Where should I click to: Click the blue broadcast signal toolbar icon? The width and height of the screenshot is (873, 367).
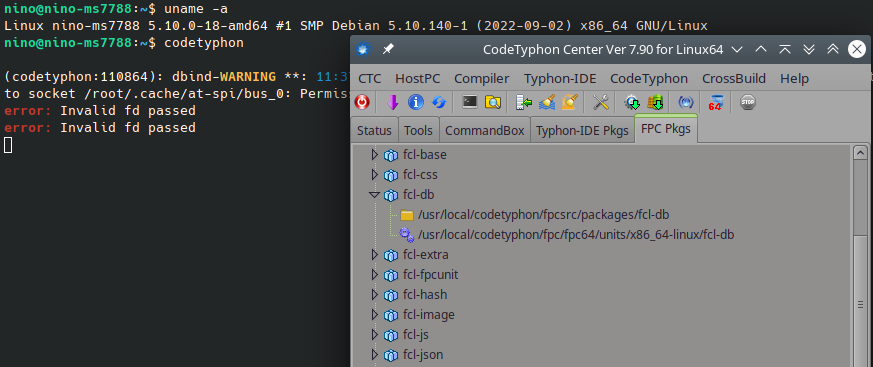pos(685,102)
